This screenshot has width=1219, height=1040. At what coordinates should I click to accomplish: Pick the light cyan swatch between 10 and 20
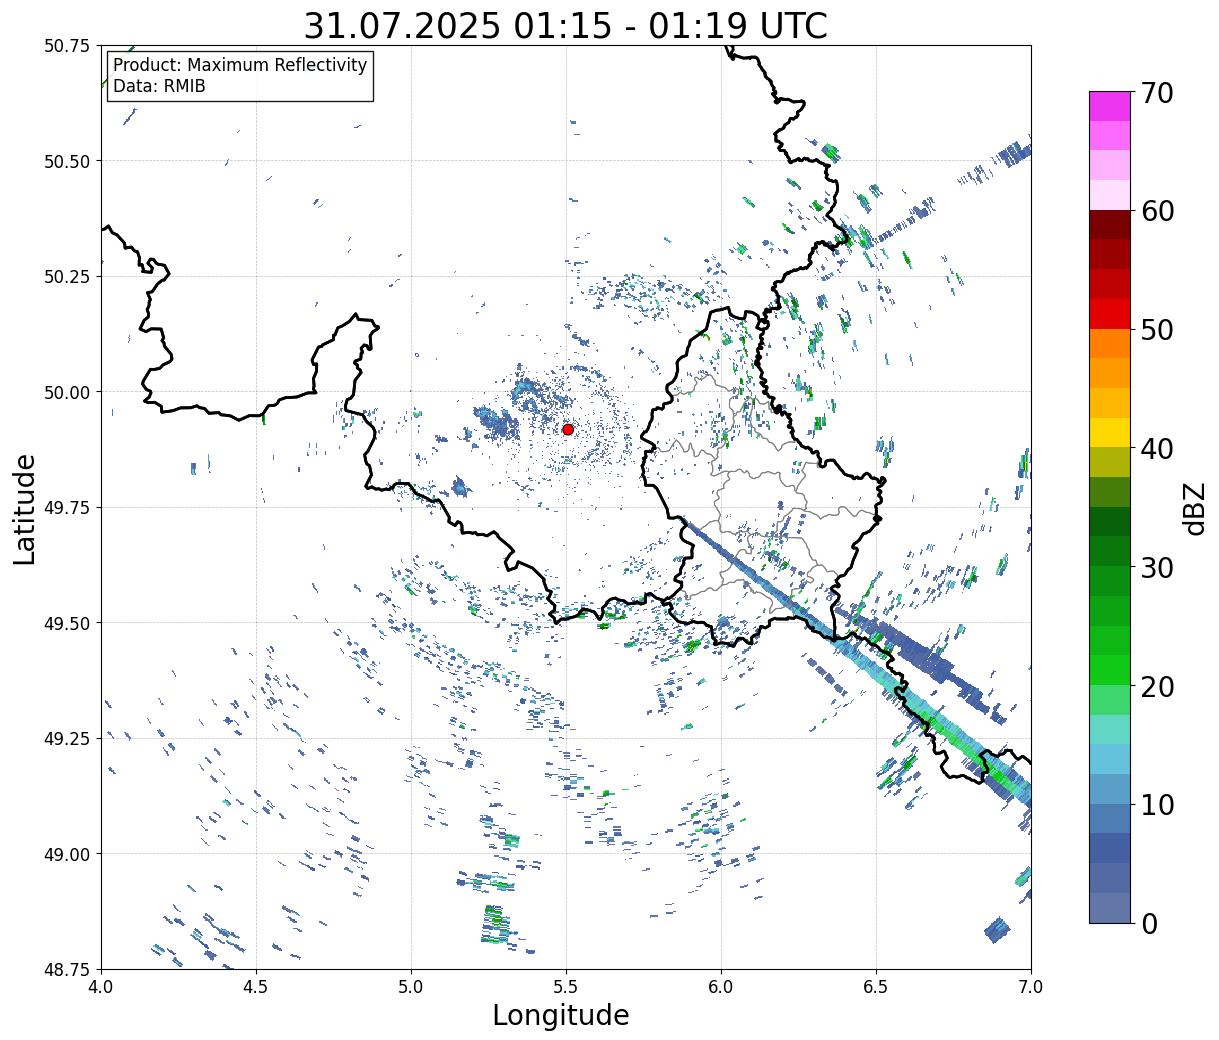[1110, 759]
